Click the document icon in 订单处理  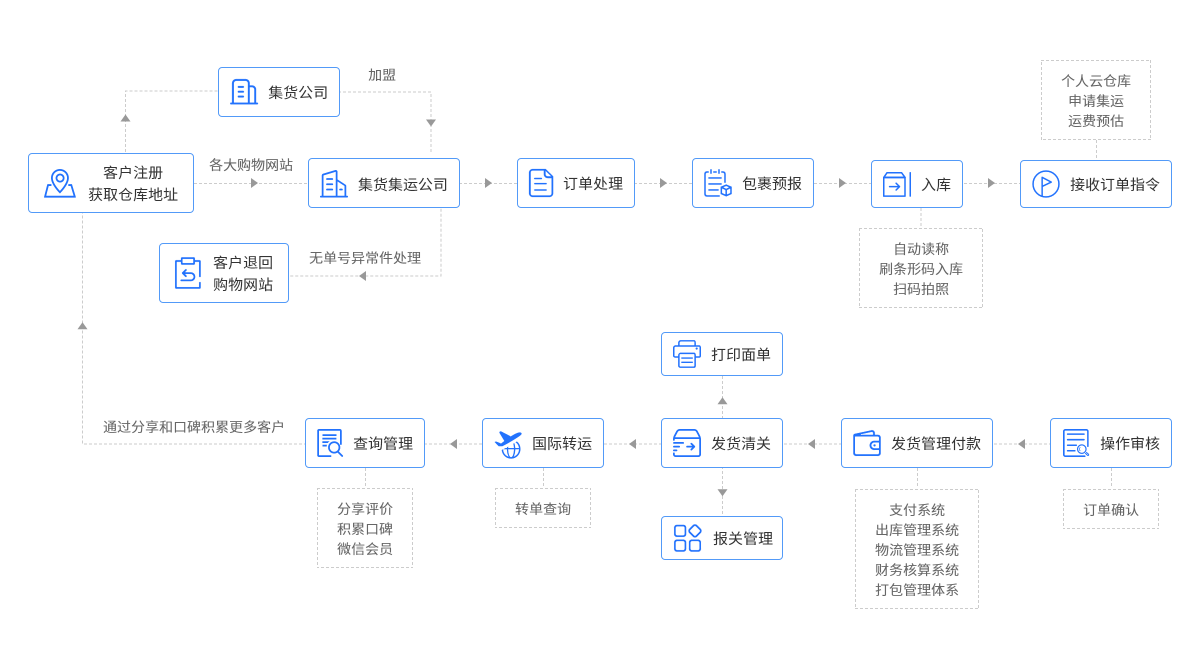[x=541, y=183]
